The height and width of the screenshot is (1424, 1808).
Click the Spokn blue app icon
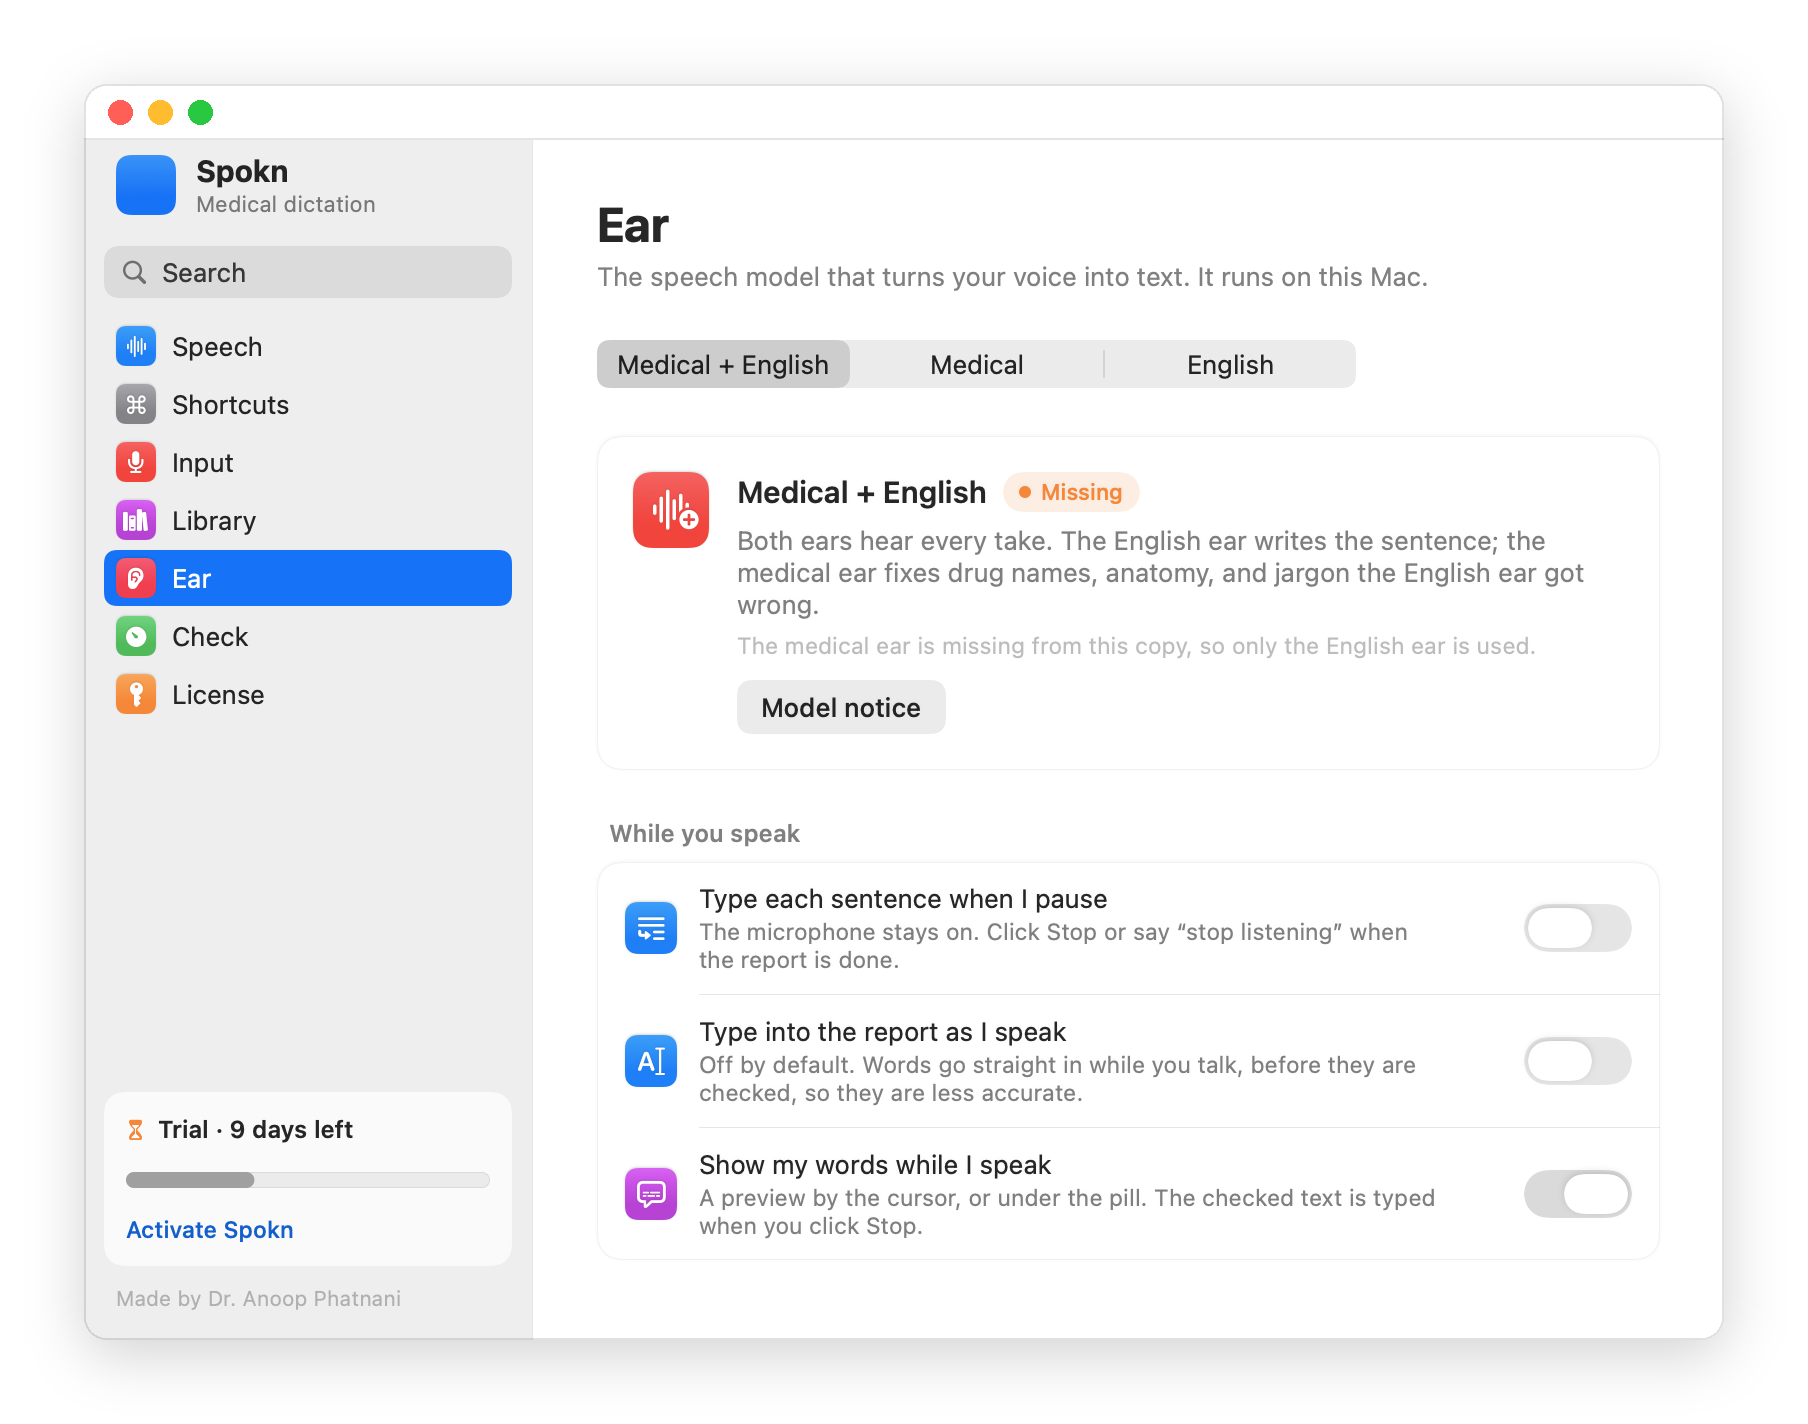pos(146,185)
